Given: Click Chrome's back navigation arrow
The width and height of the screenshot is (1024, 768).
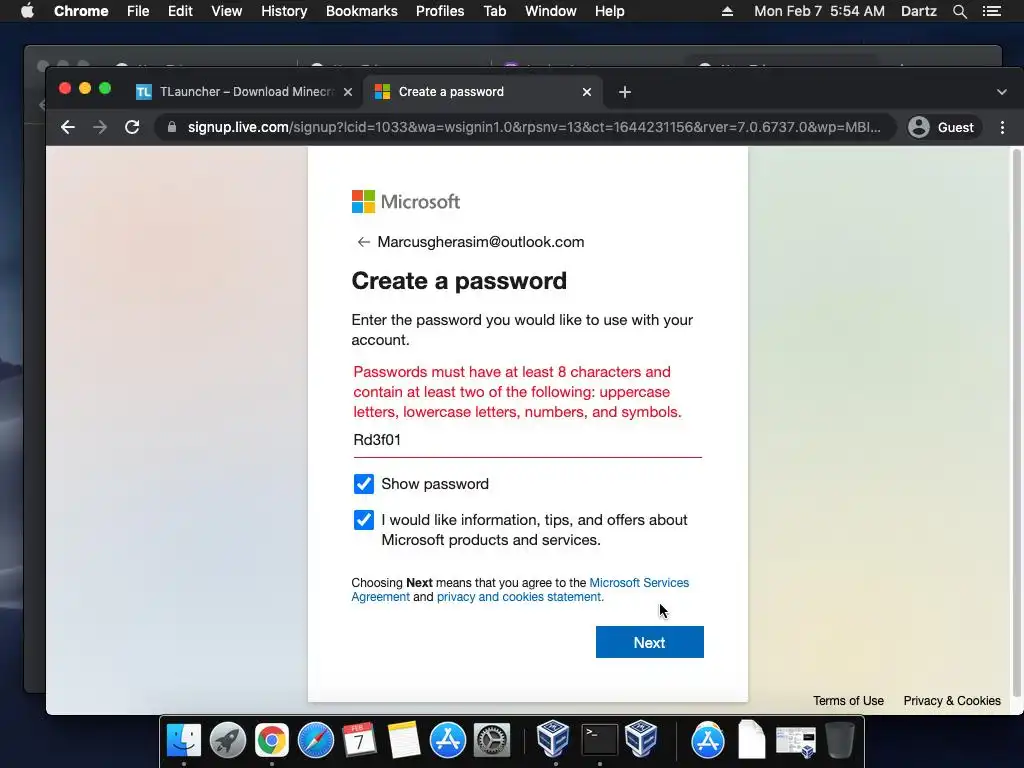Looking at the screenshot, I should (67, 127).
